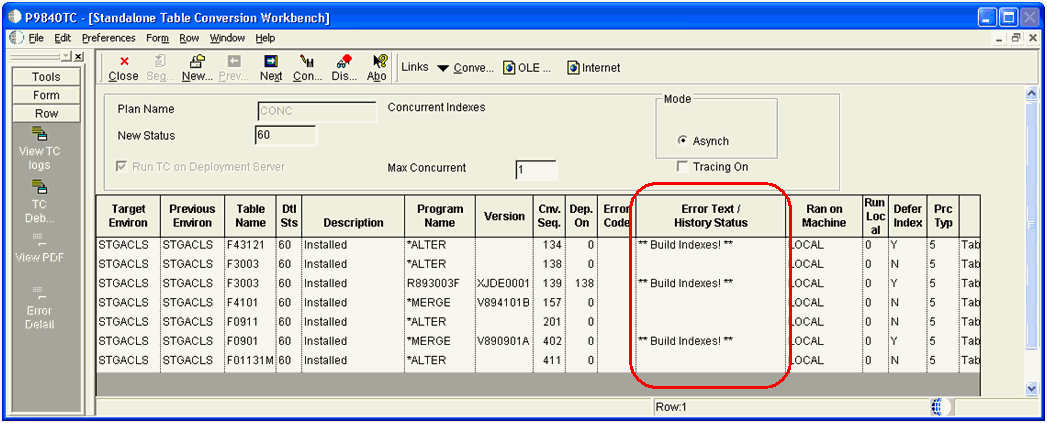Image resolution: width=1047 pixels, height=423 pixels.
Task: Select table name cell F0911
Action: 250,322
